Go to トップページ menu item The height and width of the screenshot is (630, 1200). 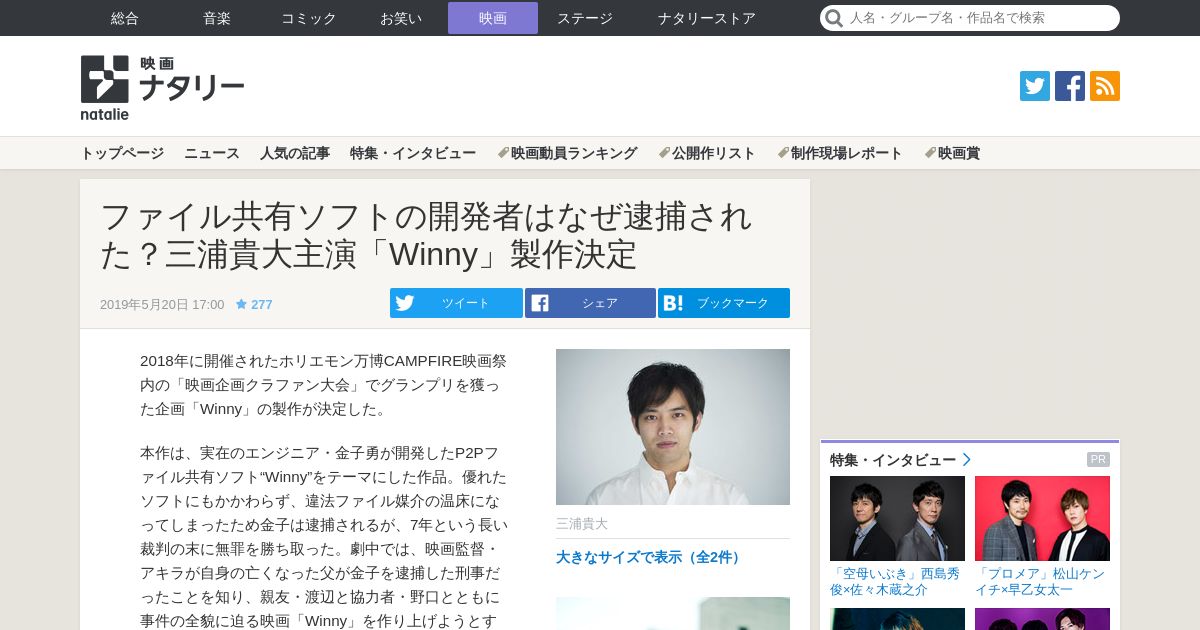coord(122,153)
